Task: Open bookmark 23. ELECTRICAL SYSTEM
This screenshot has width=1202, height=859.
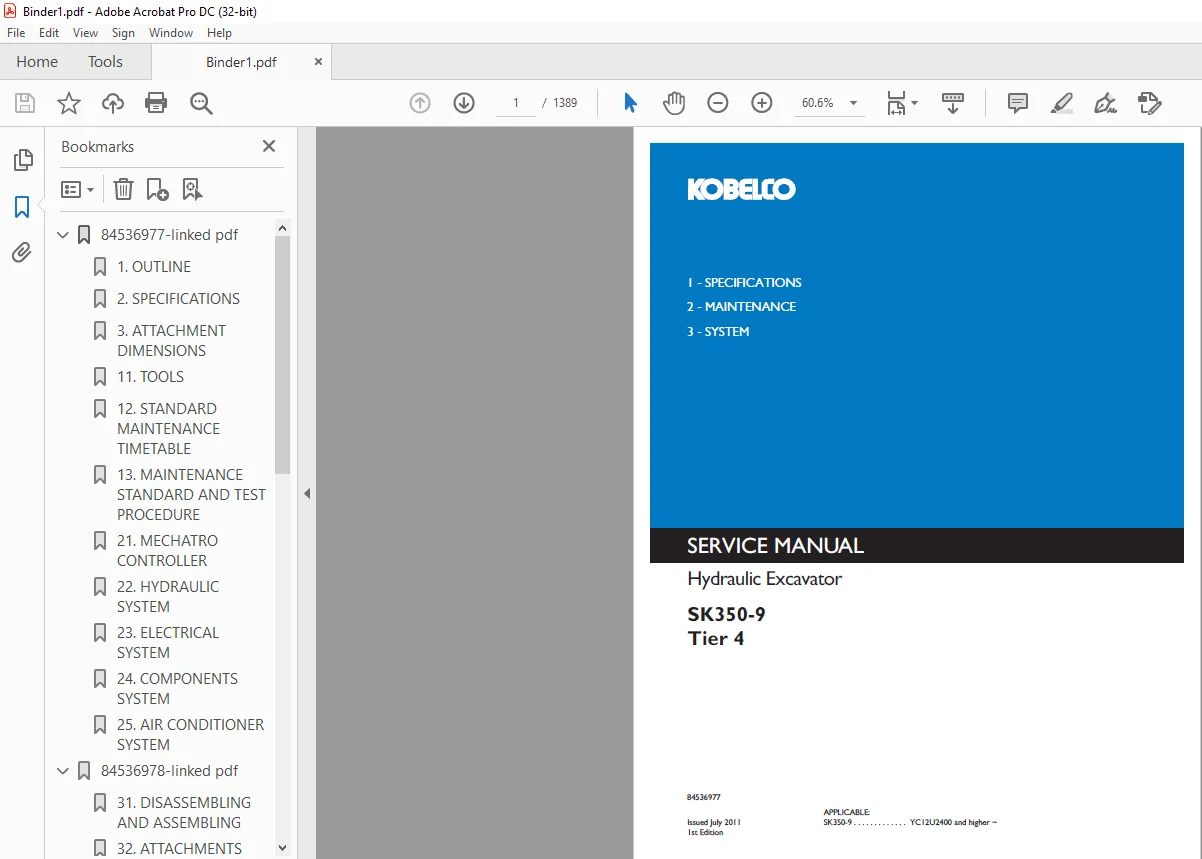Action: click(168, 643)
